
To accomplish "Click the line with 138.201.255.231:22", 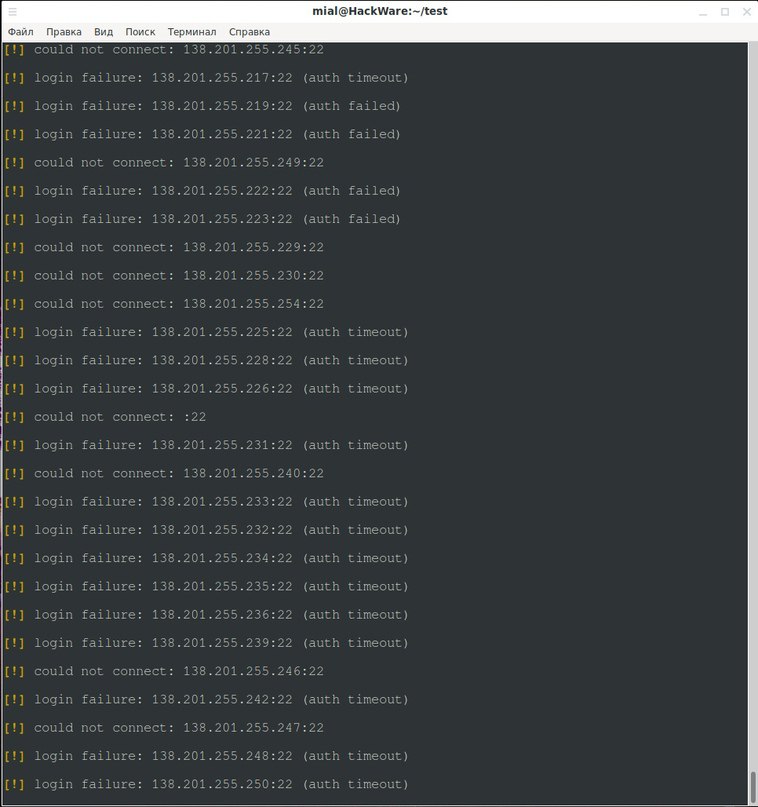I will coord(206,446).
